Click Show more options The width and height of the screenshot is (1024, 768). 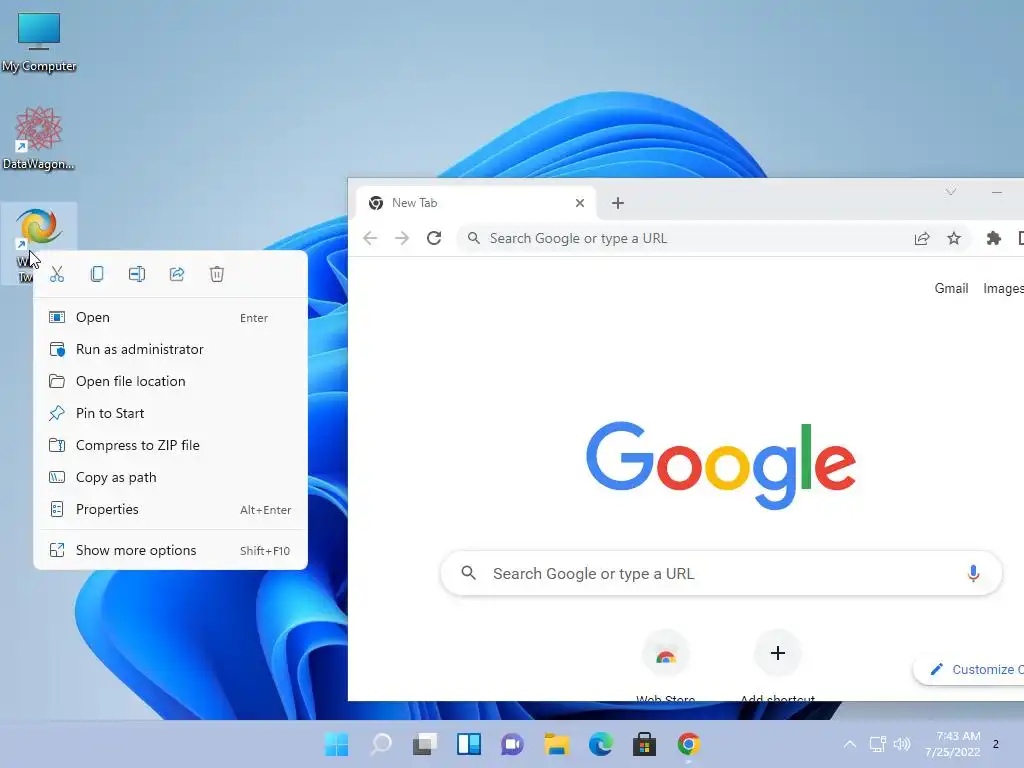(170, 551)
